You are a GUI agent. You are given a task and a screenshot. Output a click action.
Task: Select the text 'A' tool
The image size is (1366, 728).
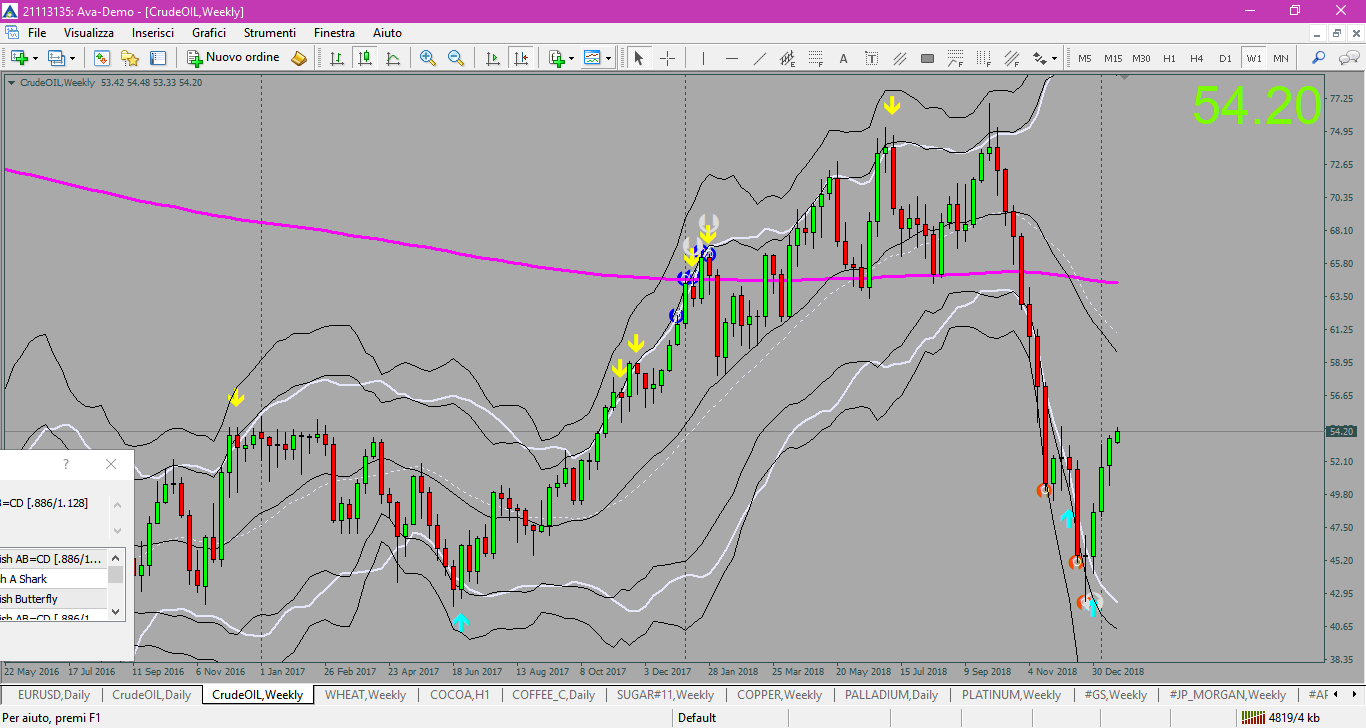click(x=843, y=58)
